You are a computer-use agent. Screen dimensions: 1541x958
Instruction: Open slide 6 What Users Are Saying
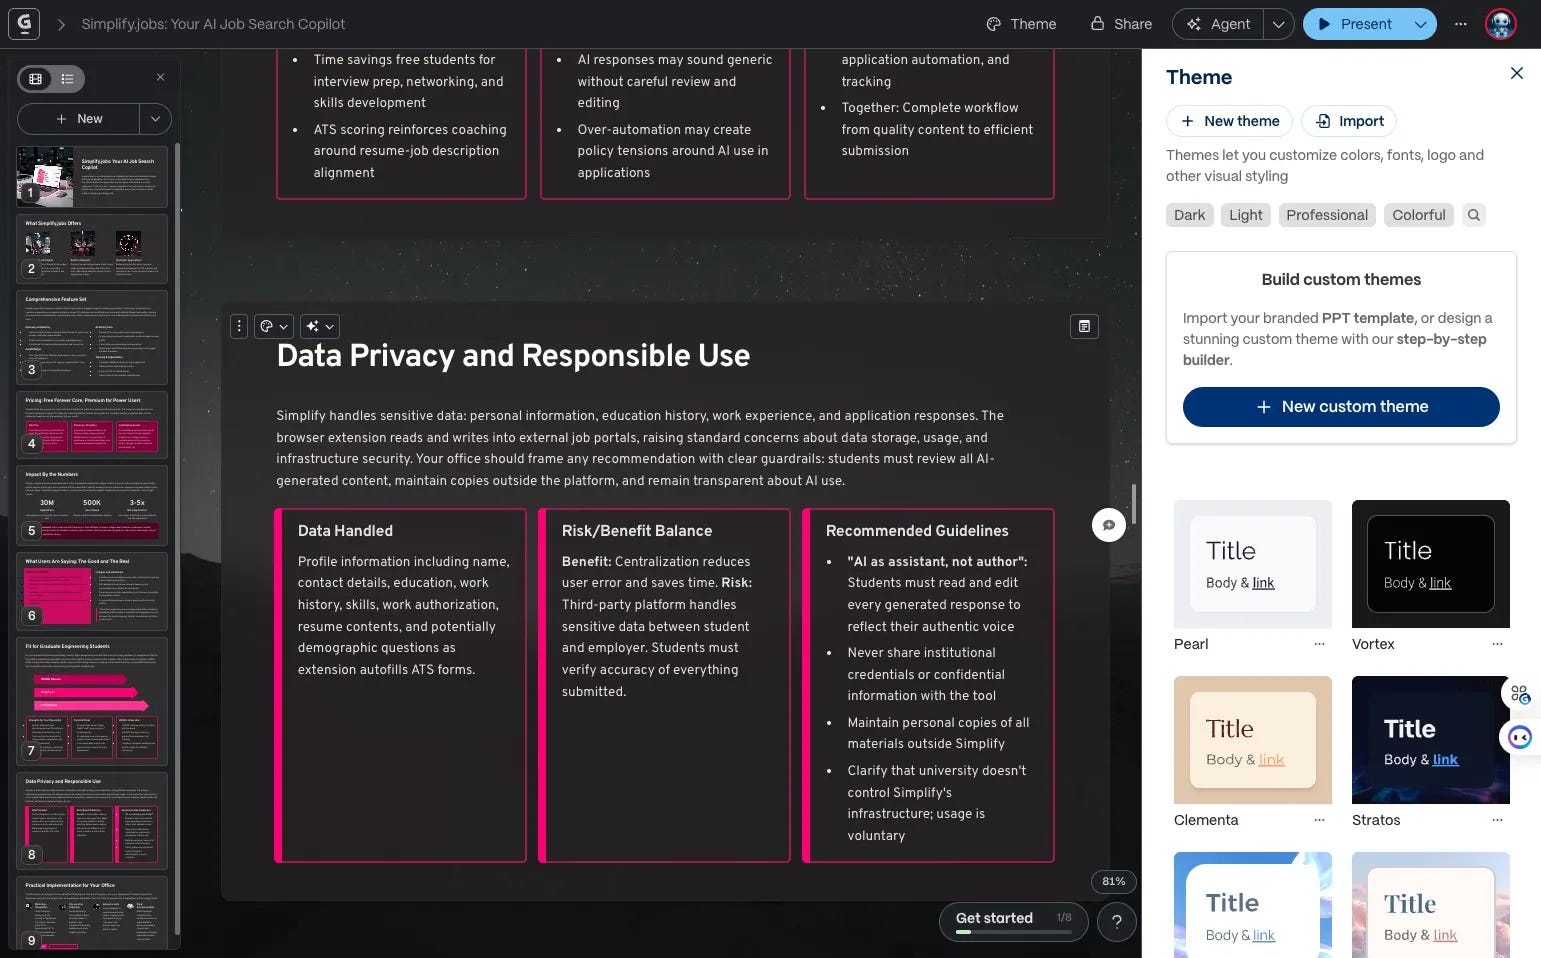coord(92,591)
